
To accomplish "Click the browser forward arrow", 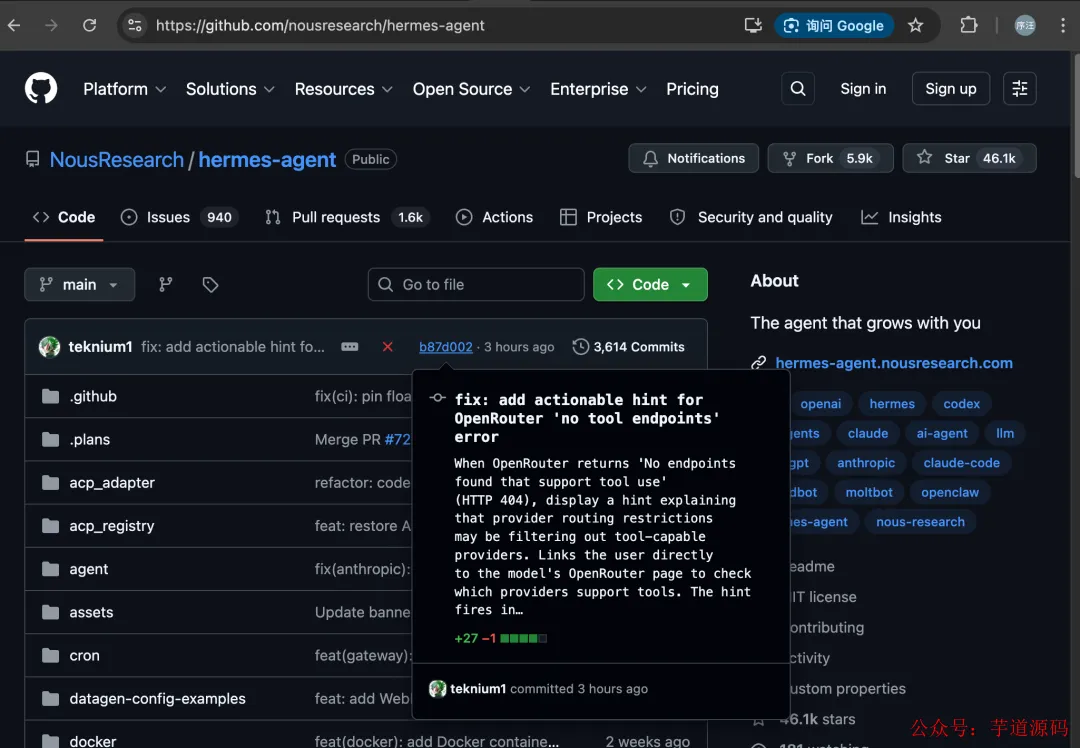I will coord(52,25).
